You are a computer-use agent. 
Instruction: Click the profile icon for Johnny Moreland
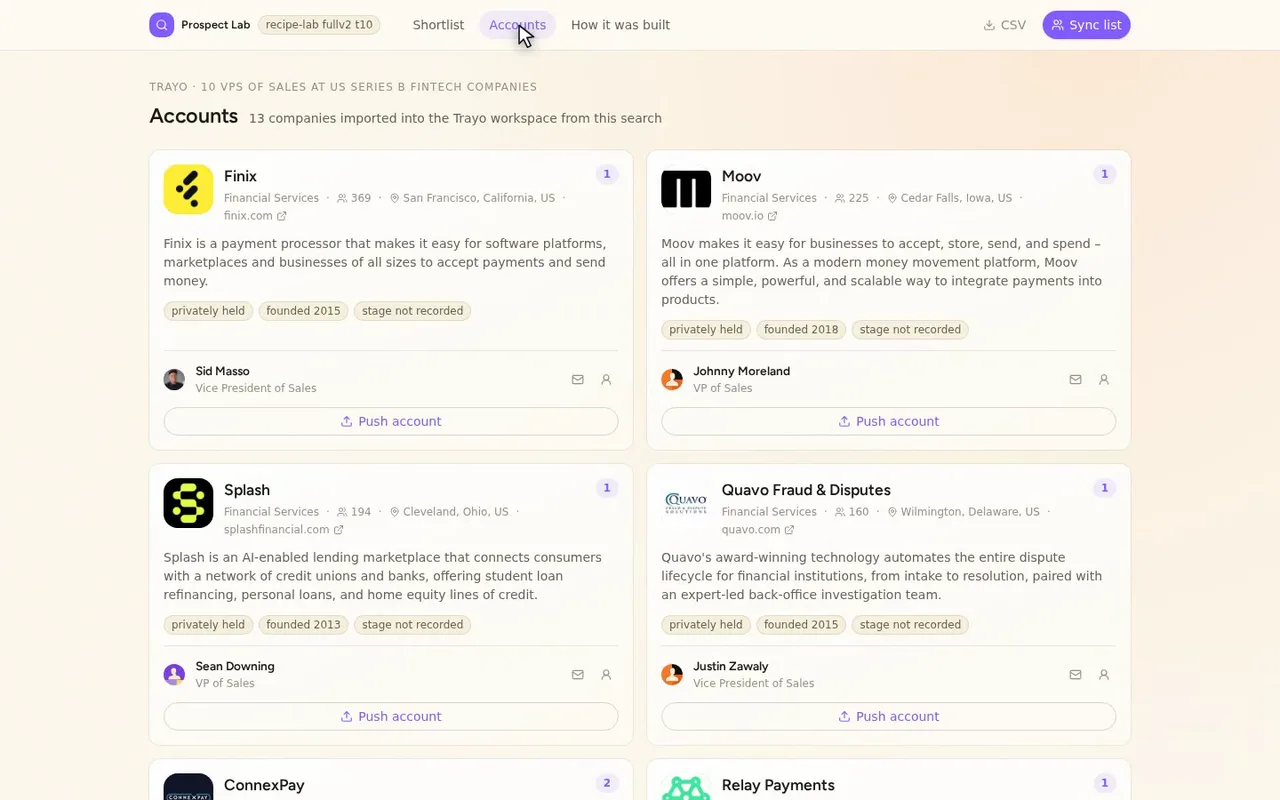point(1104,380)
